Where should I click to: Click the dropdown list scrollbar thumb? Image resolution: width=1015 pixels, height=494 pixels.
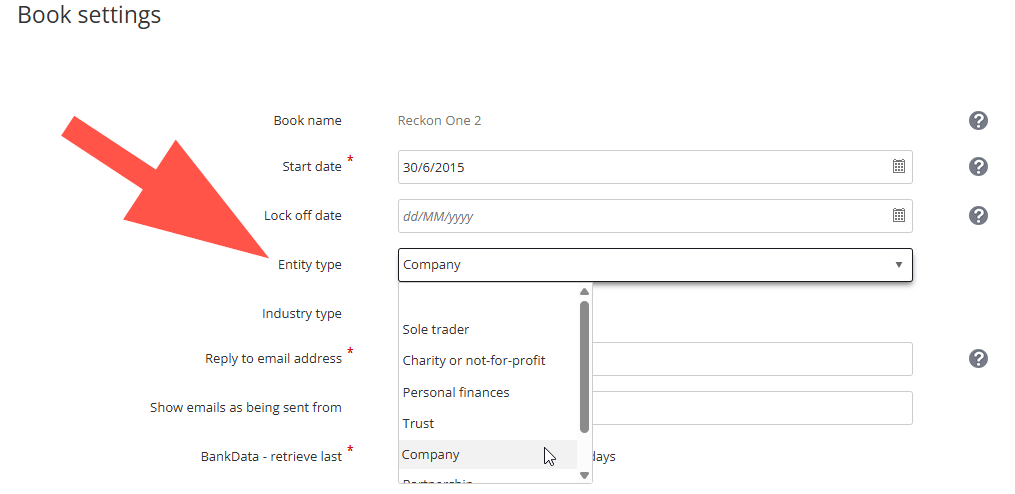(x=584, y=365)
